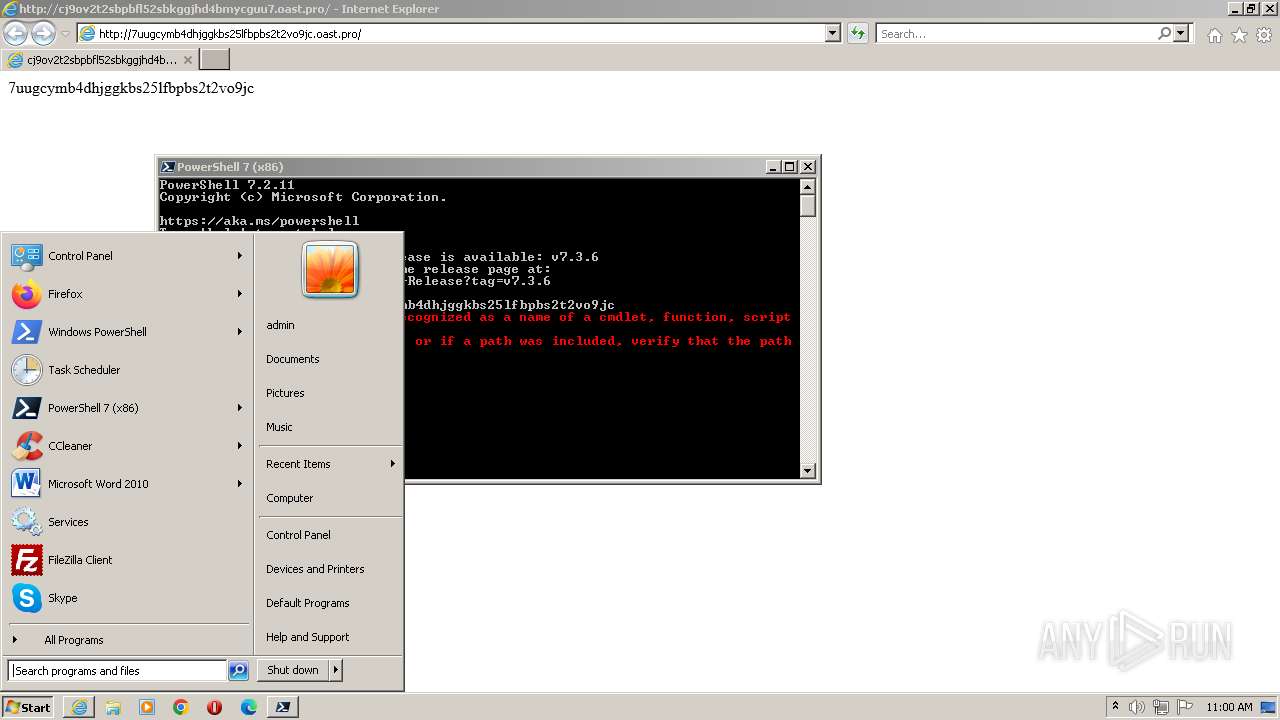Image resolution: width=1280 pixels, height=720 pixels.
Task: Click the PowerShell taskbar icon
Action: click(x=283, y=707)
